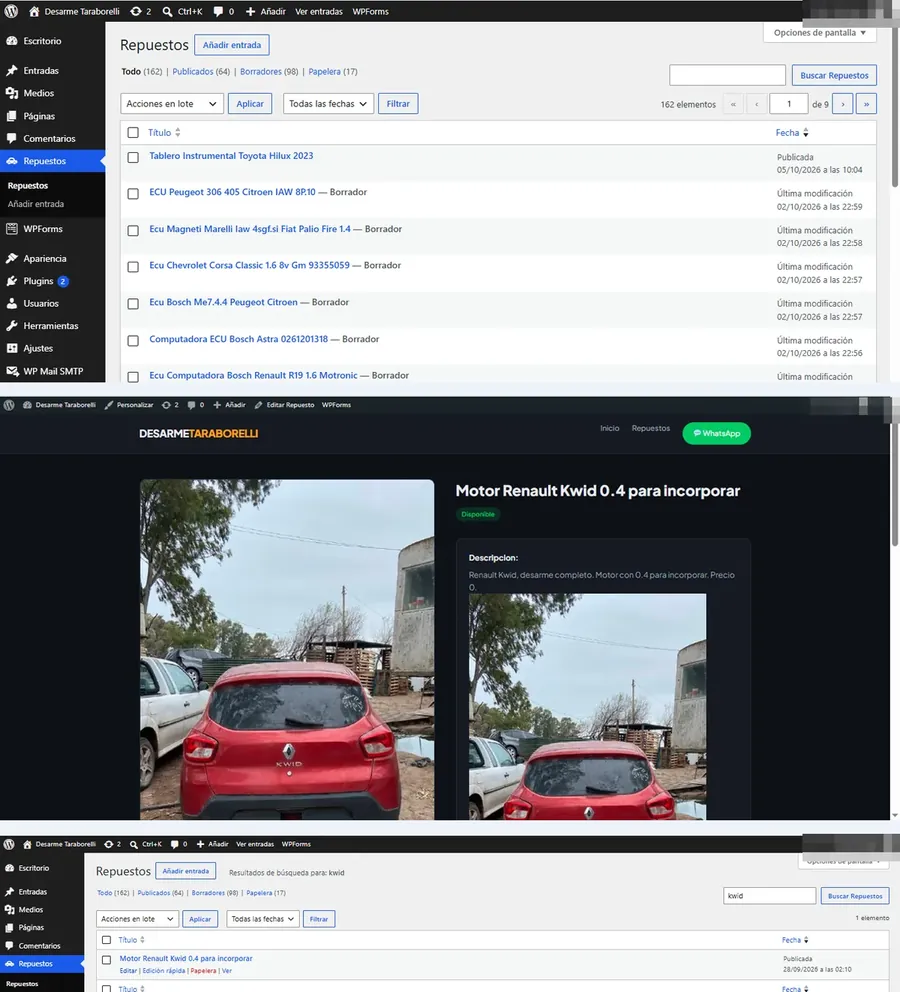Open Ajustes in the top sidebar

tap(38, 348)
